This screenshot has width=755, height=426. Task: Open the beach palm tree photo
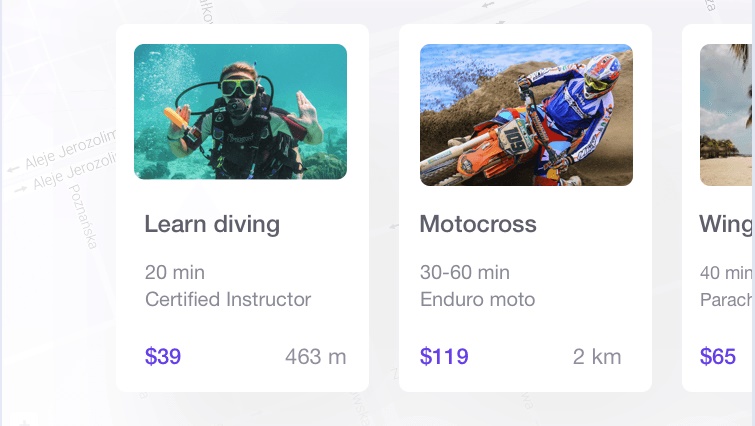tap(727, 115)
